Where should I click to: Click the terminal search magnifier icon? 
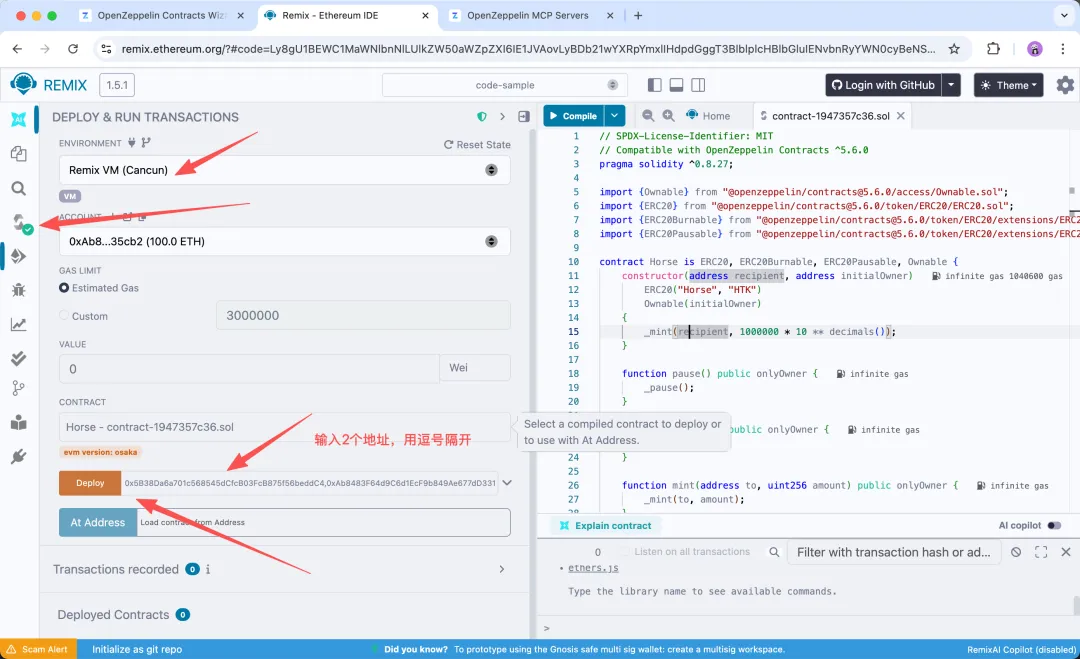coord(774,552)
